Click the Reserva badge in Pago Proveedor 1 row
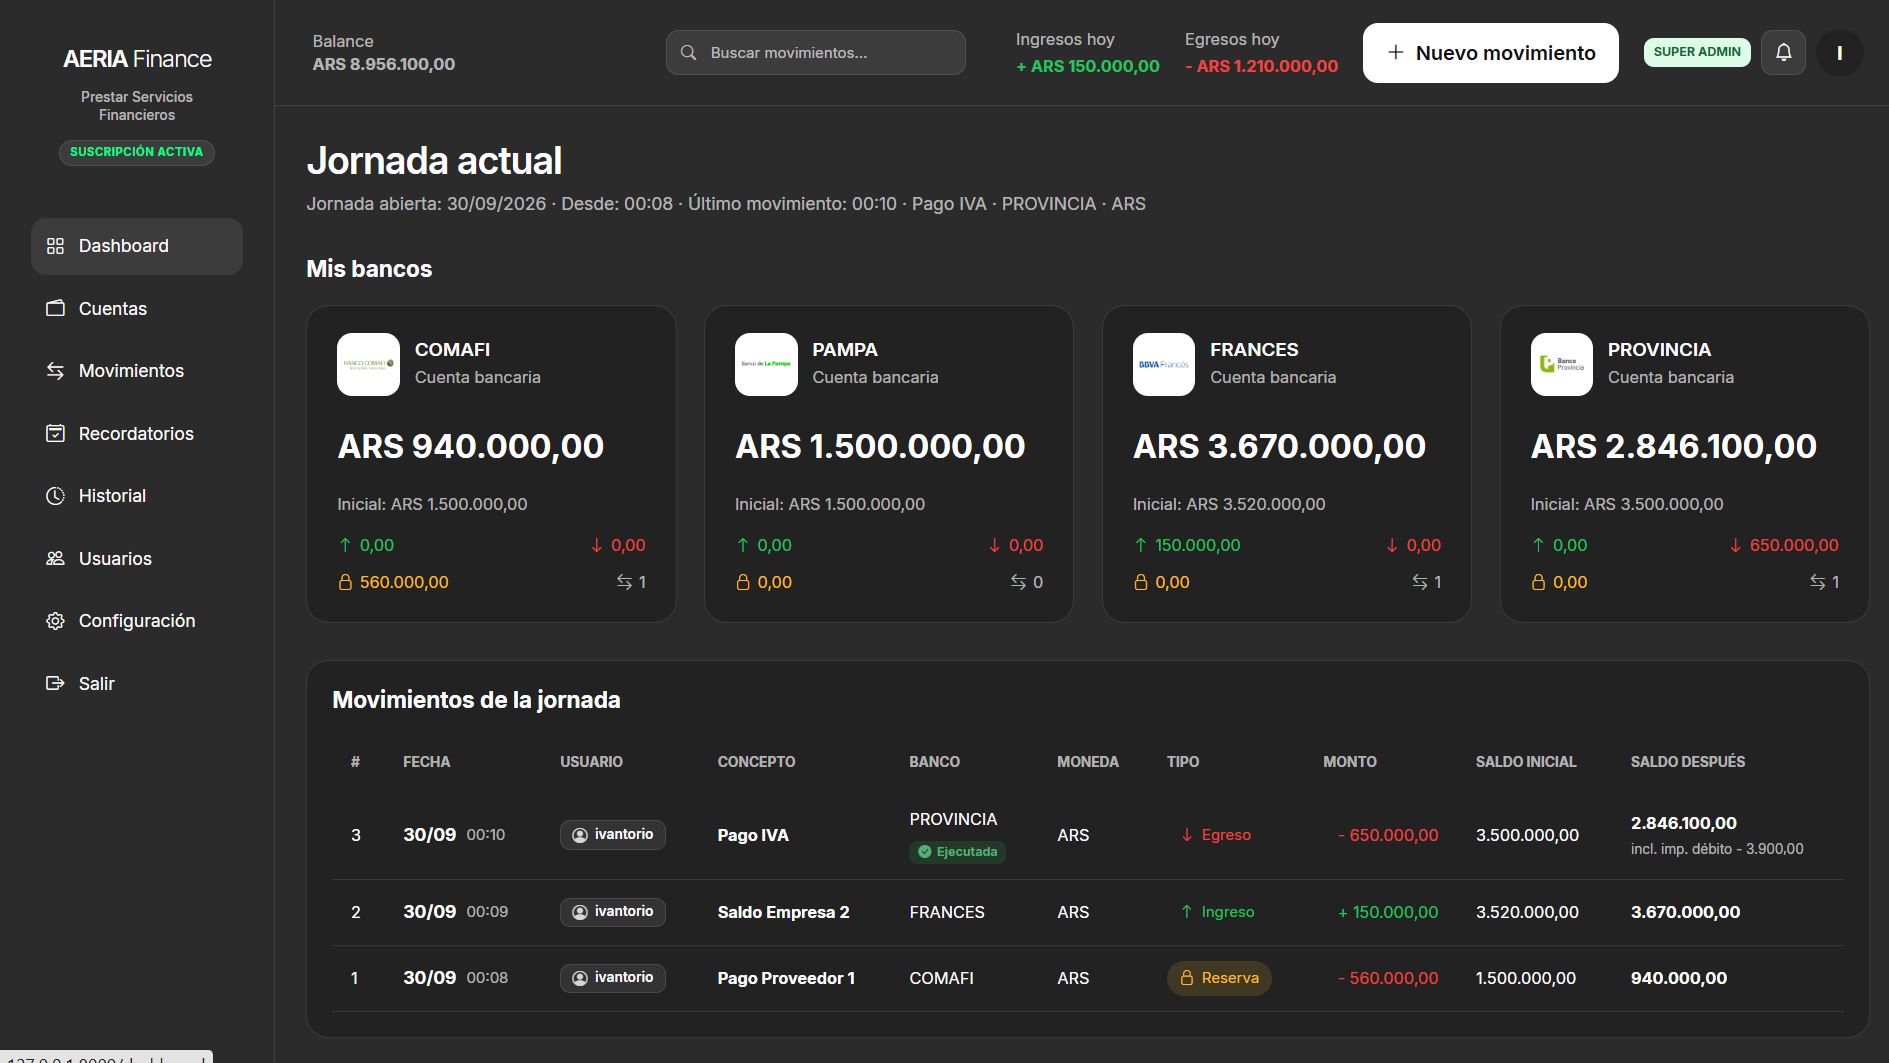The width and height of the screenshot is (1889, 1063). point(1219,978)
